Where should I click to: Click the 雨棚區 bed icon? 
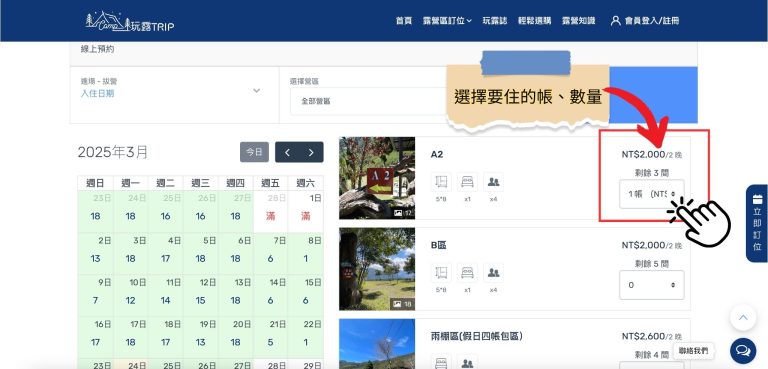point(441,362)
